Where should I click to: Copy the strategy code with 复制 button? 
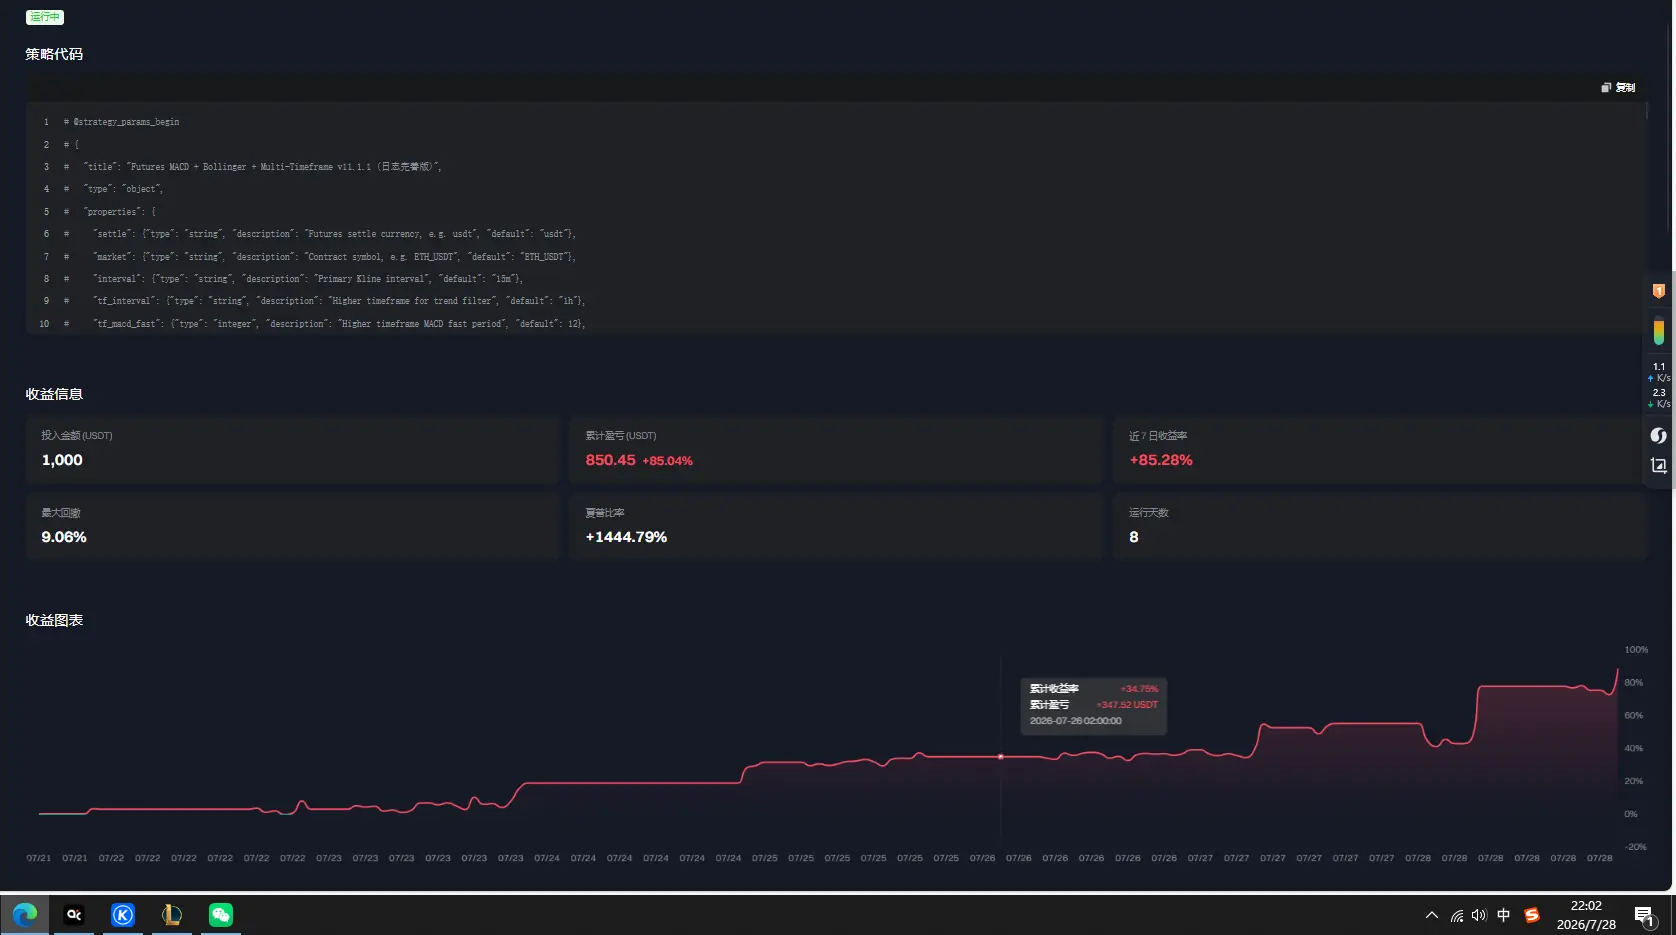(1618, 87)
